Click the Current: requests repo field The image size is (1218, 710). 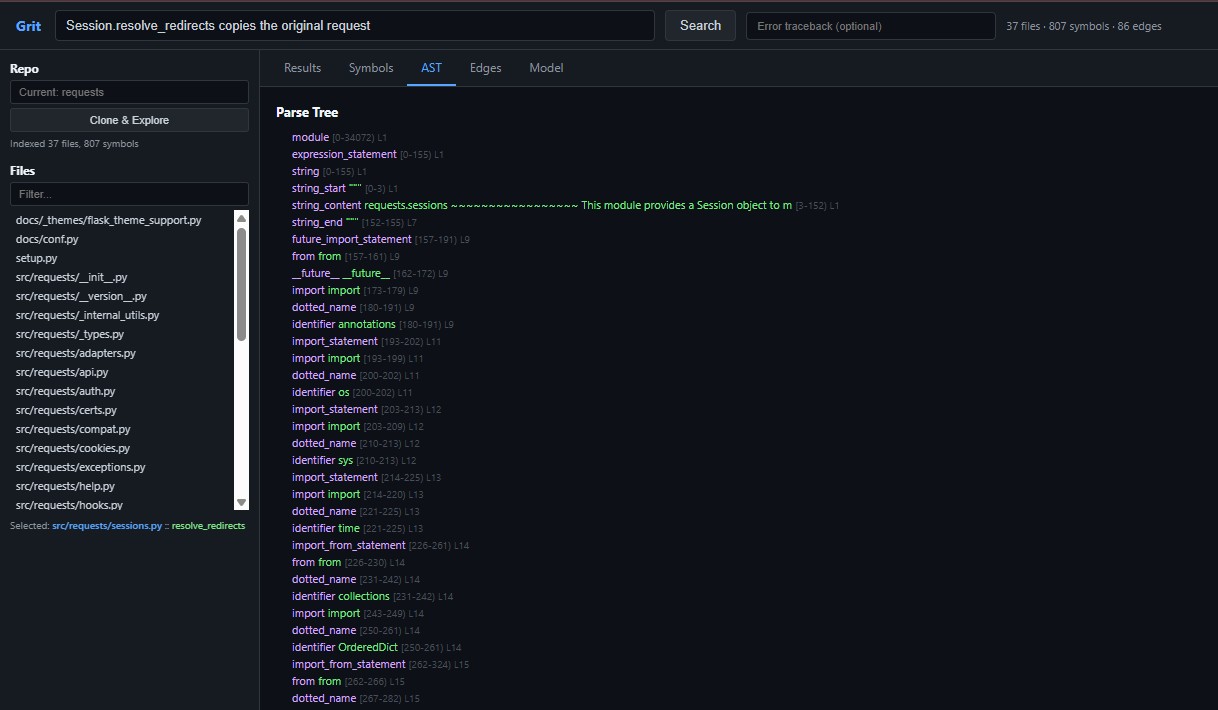[x=129, y=92]
